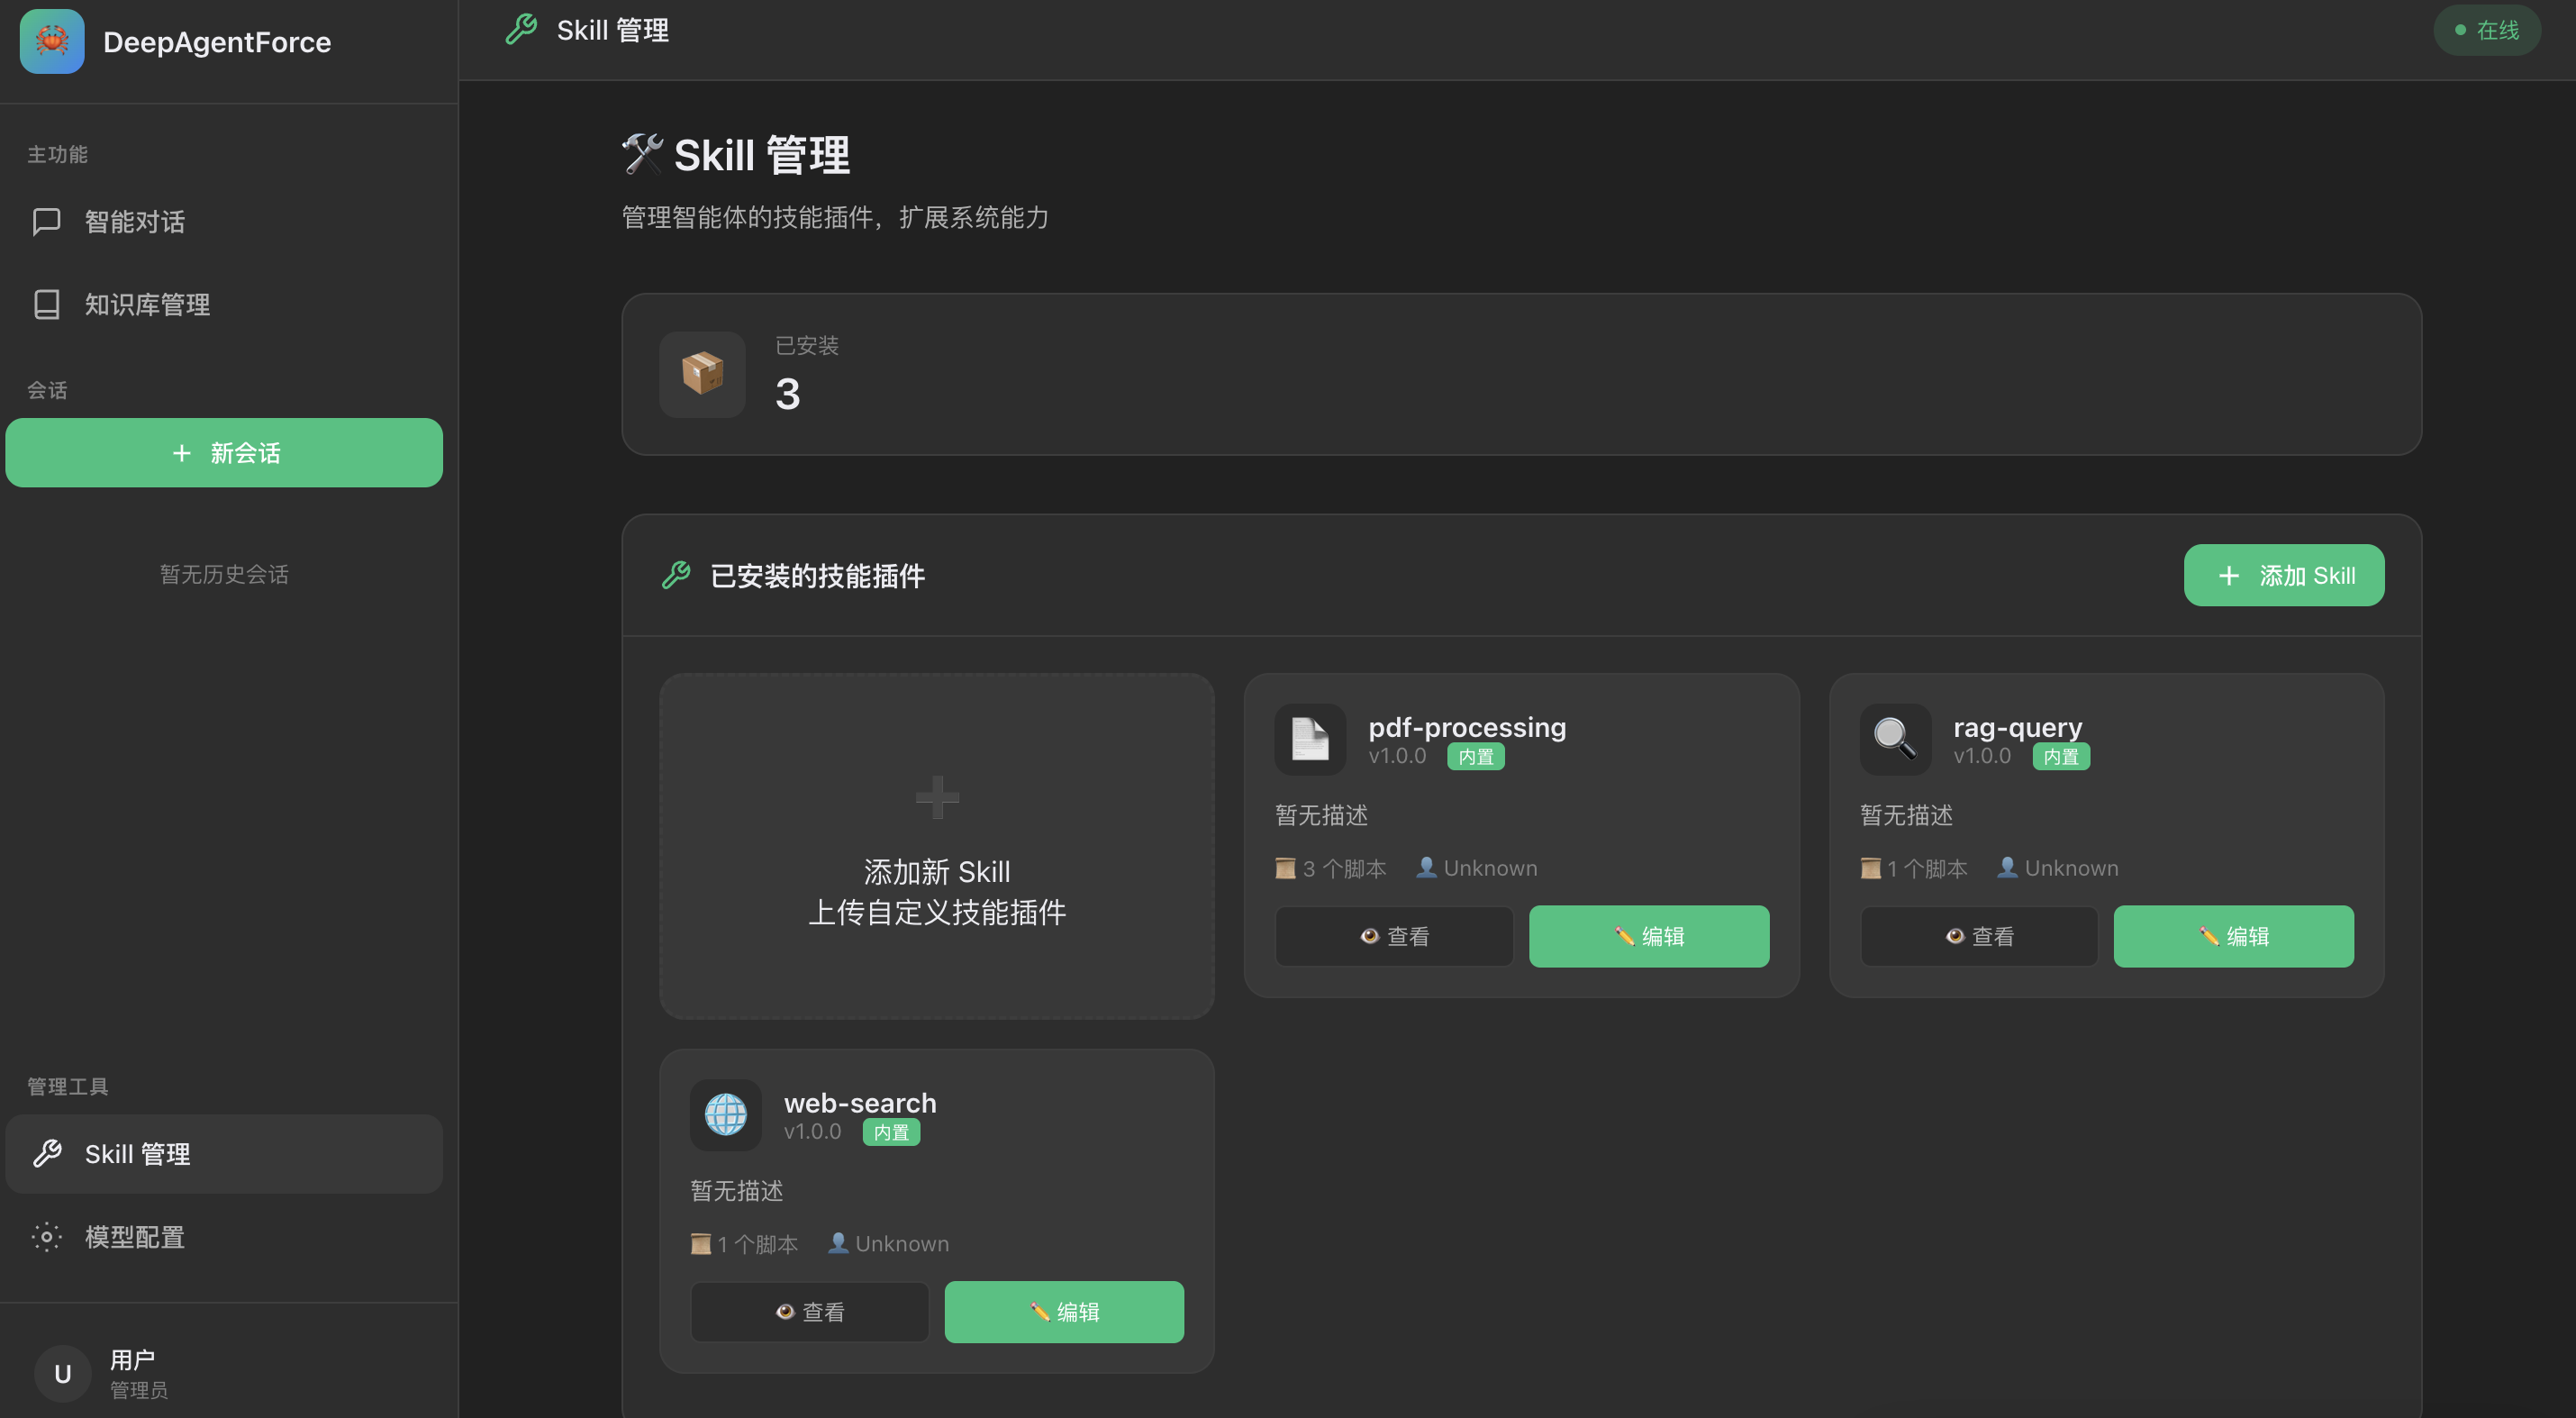This screenshot has width=2576, height=1418.
Task: Click the wrench icon next to 已安装的技能插件
Action: (x=678, y=575)
